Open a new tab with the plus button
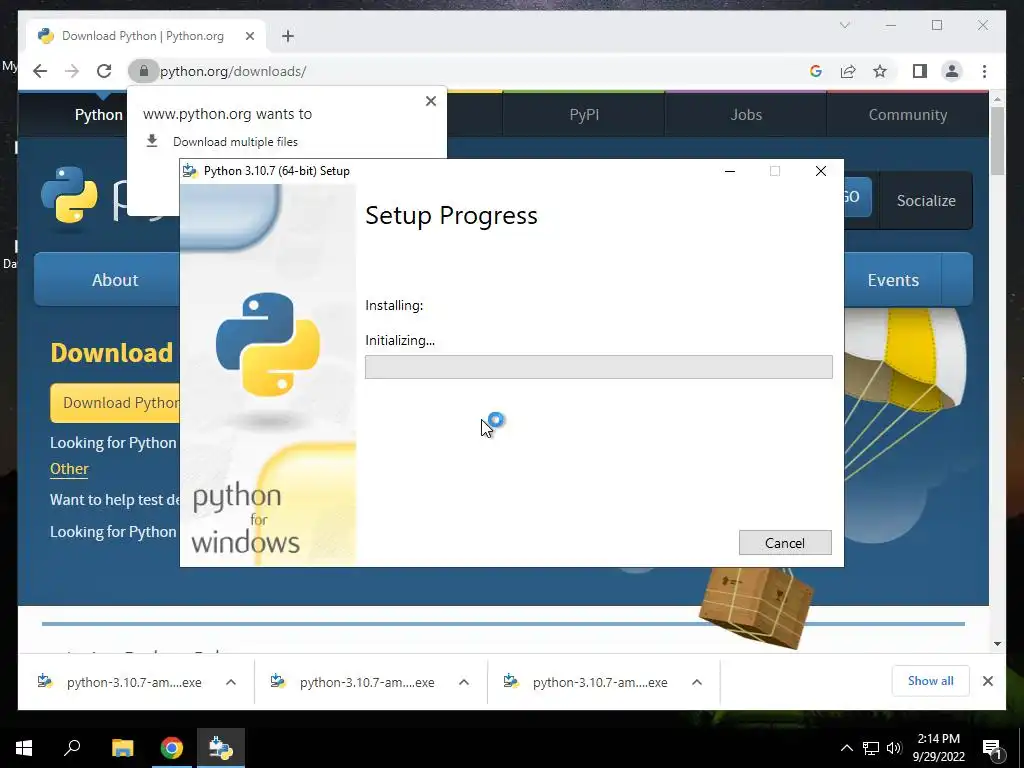 288,36
